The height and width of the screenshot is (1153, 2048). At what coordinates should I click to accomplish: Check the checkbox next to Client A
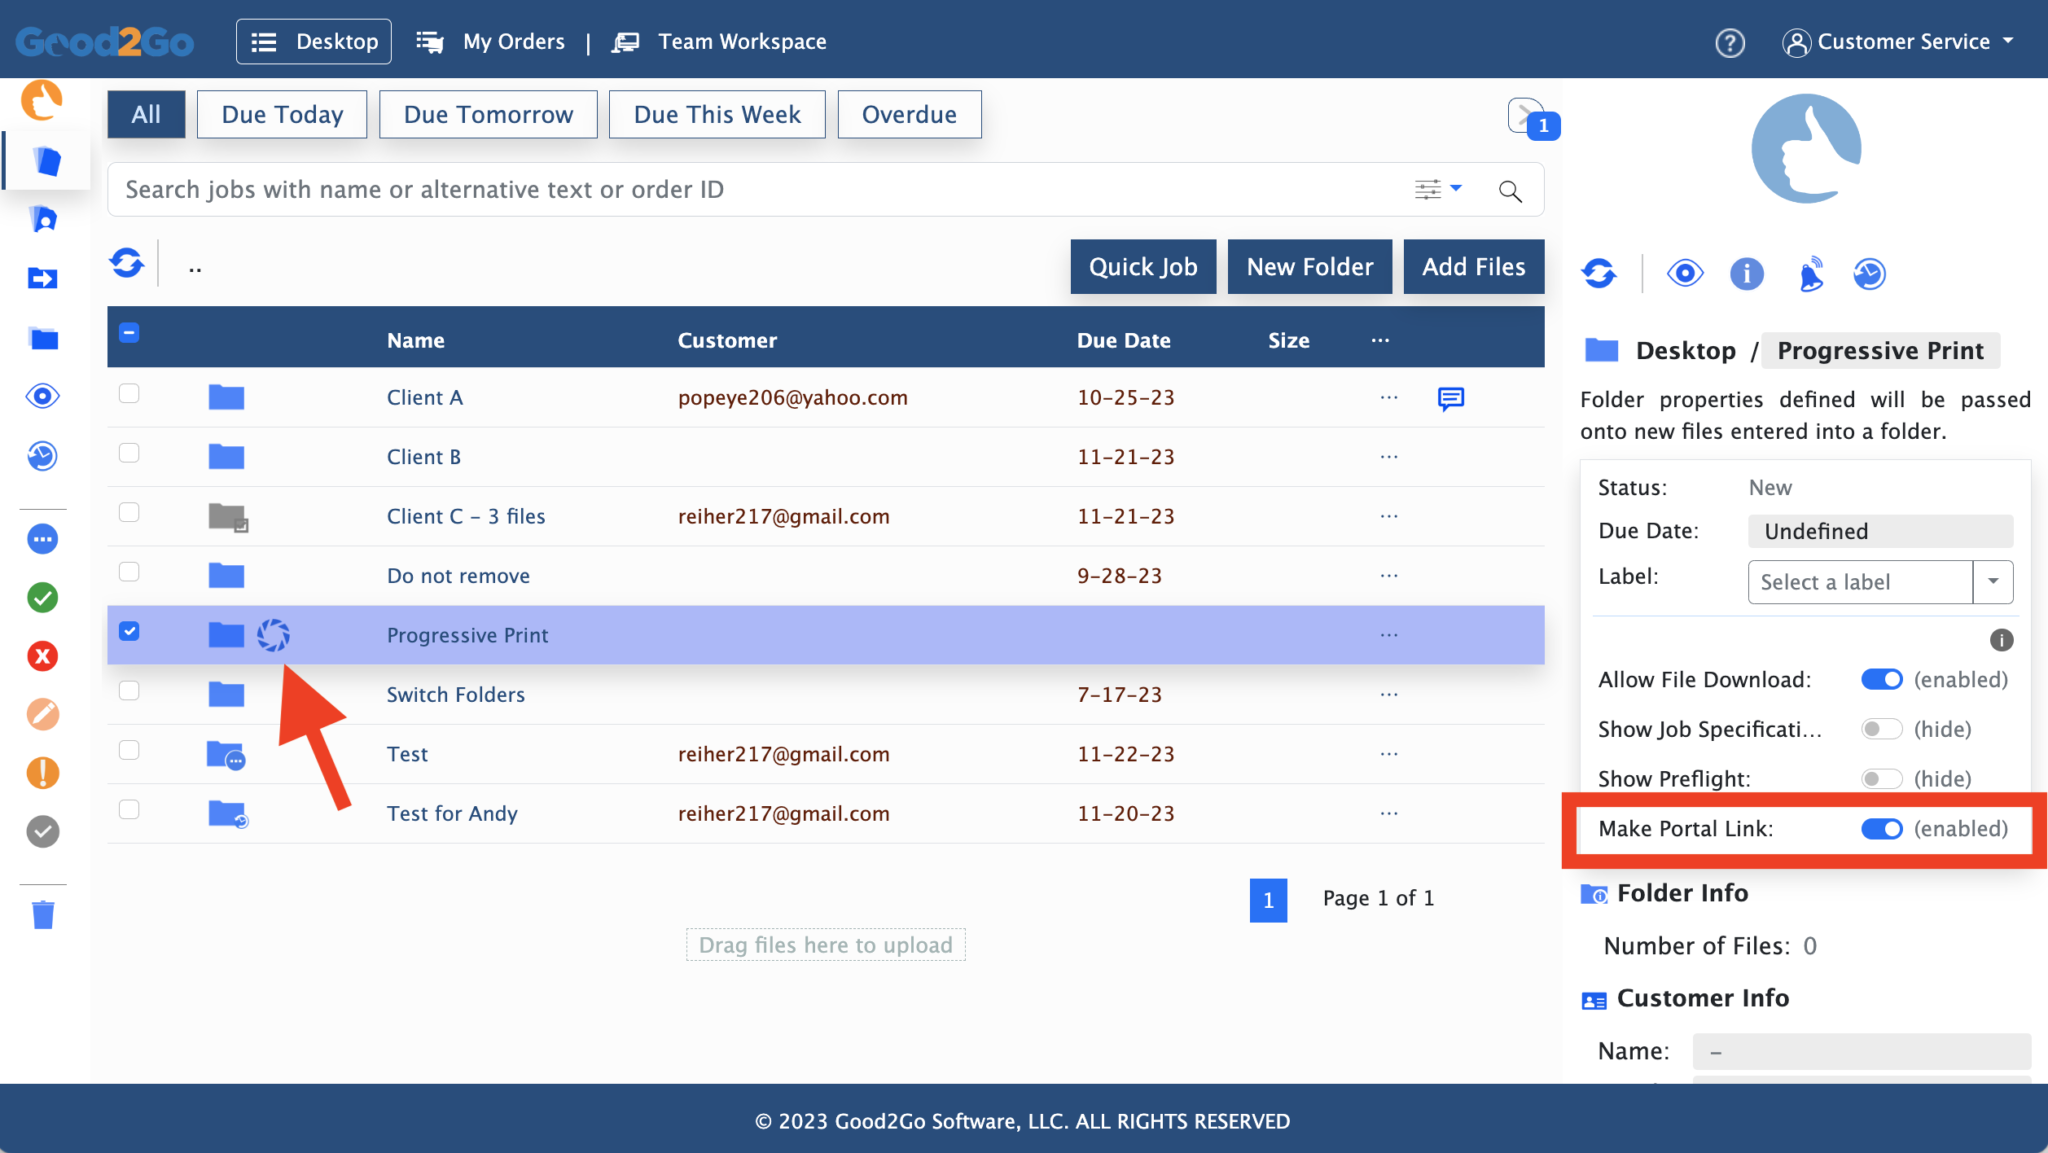click(129, 394)
